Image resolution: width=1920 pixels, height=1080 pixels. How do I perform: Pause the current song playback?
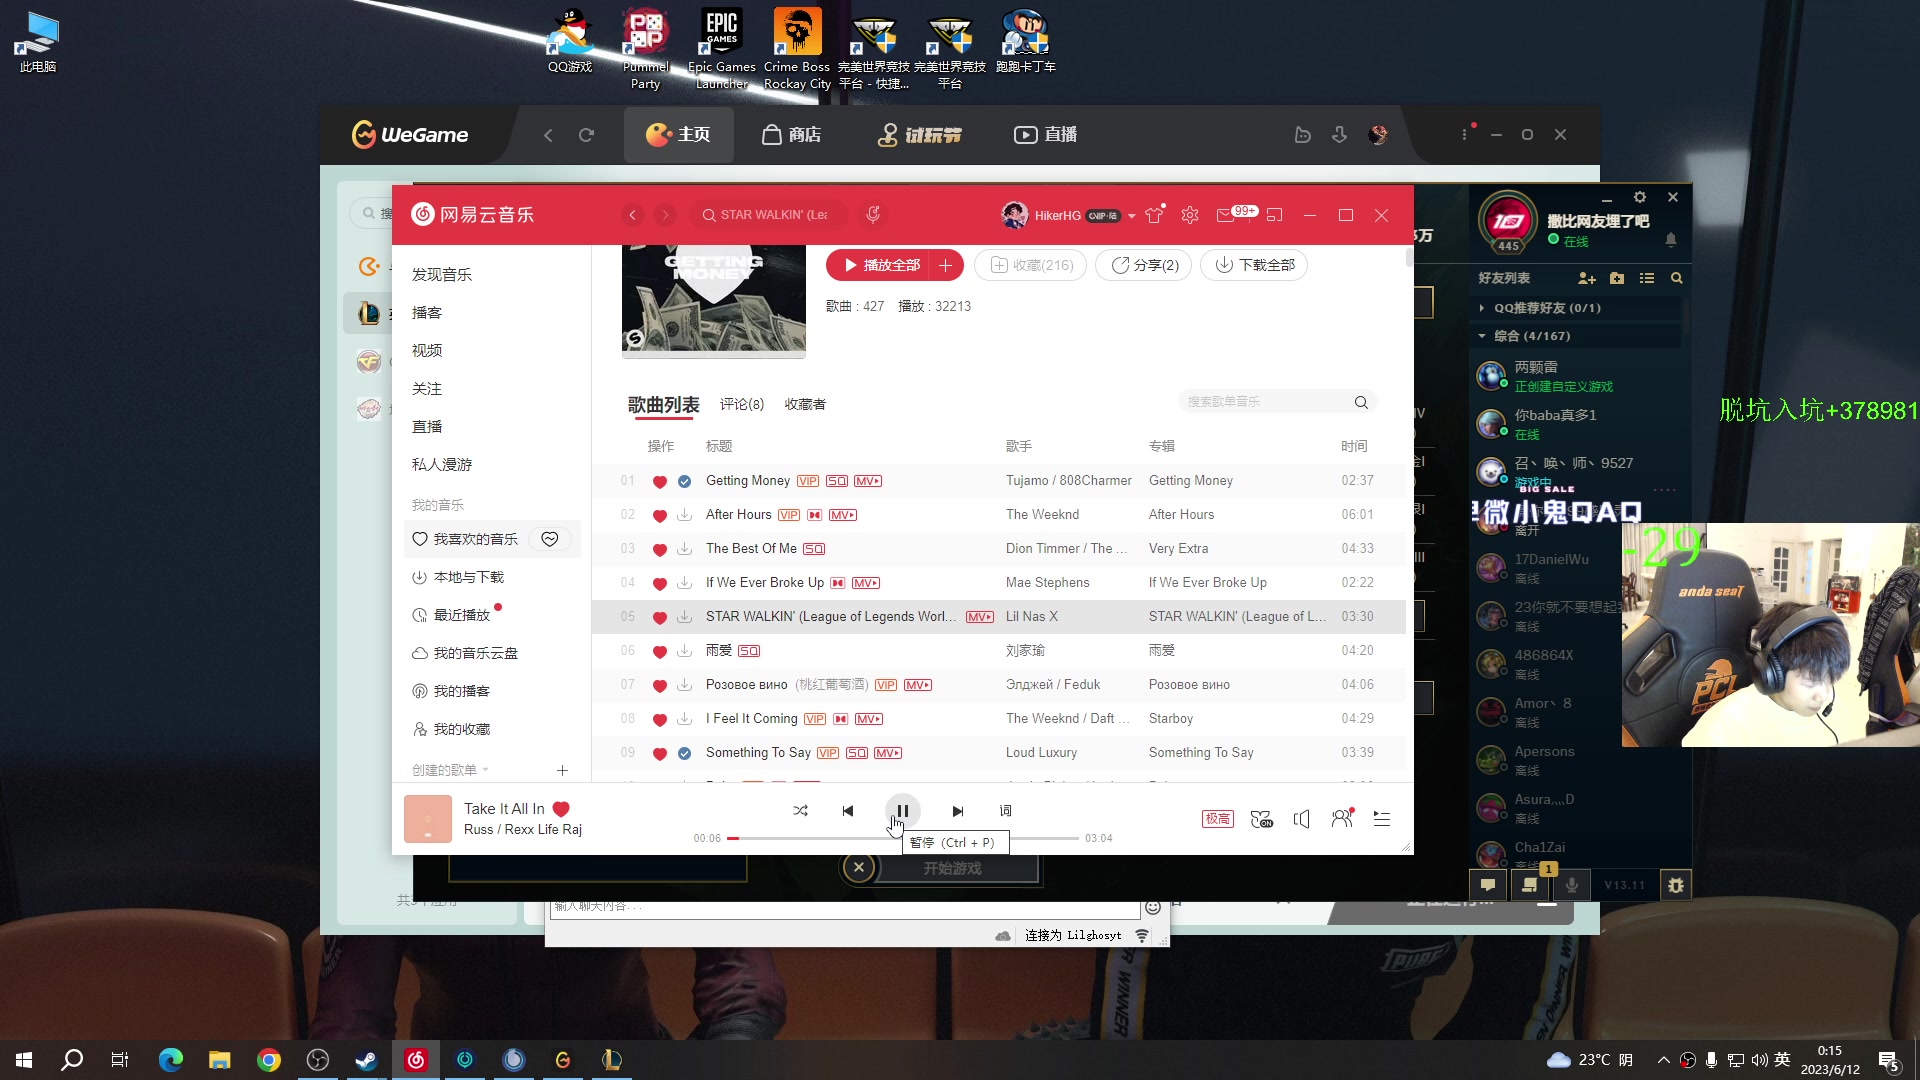902,811
